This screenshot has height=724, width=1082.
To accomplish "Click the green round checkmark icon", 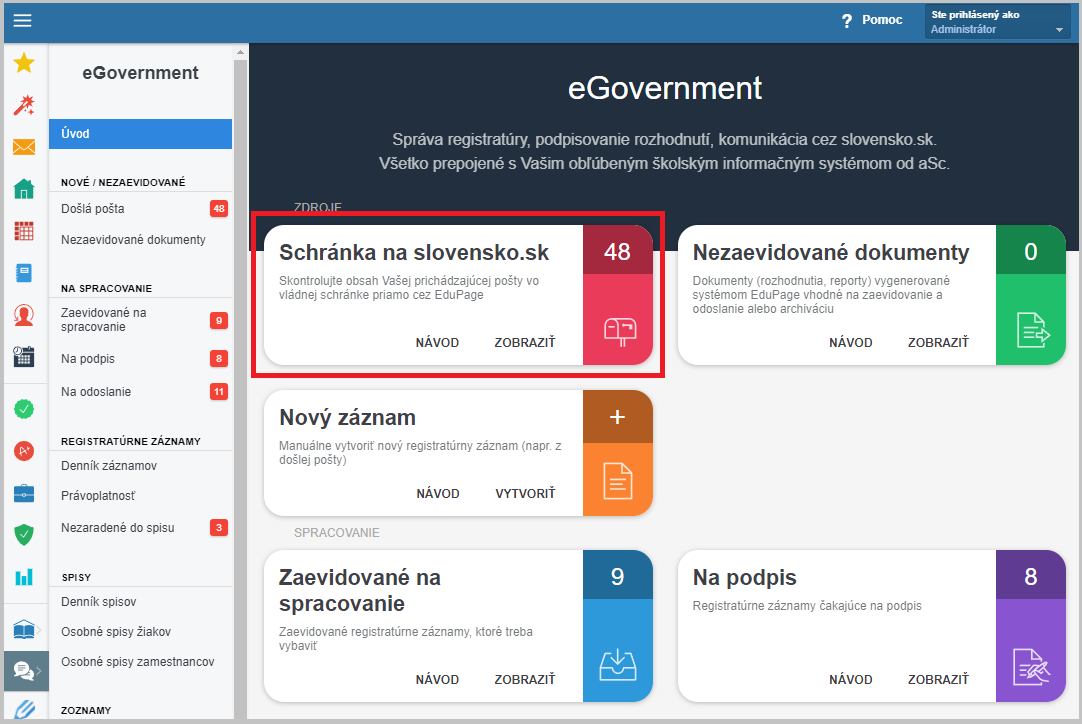I will tap(24, 409).
